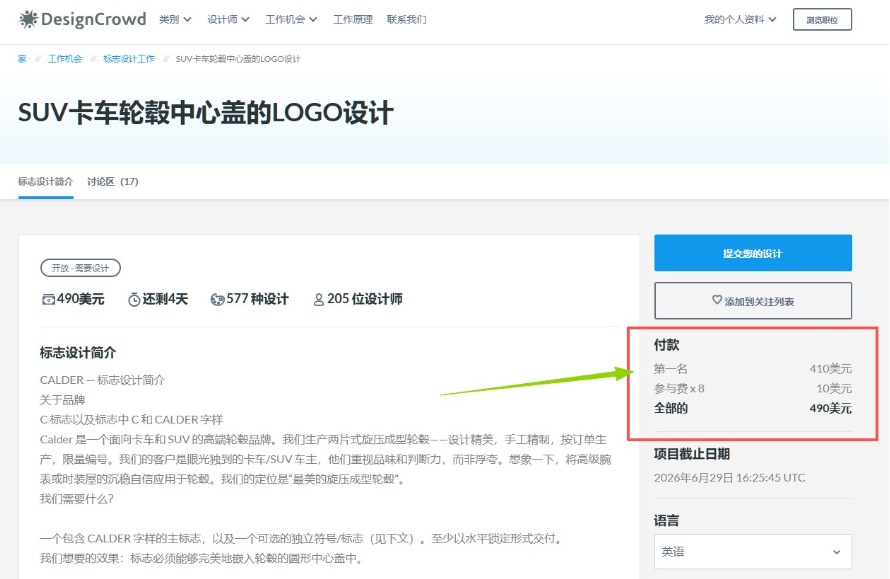Click the 付款 heading
The width and height of the screenshot is (890, 579).
pyautogui.click(x=666, y=345)
